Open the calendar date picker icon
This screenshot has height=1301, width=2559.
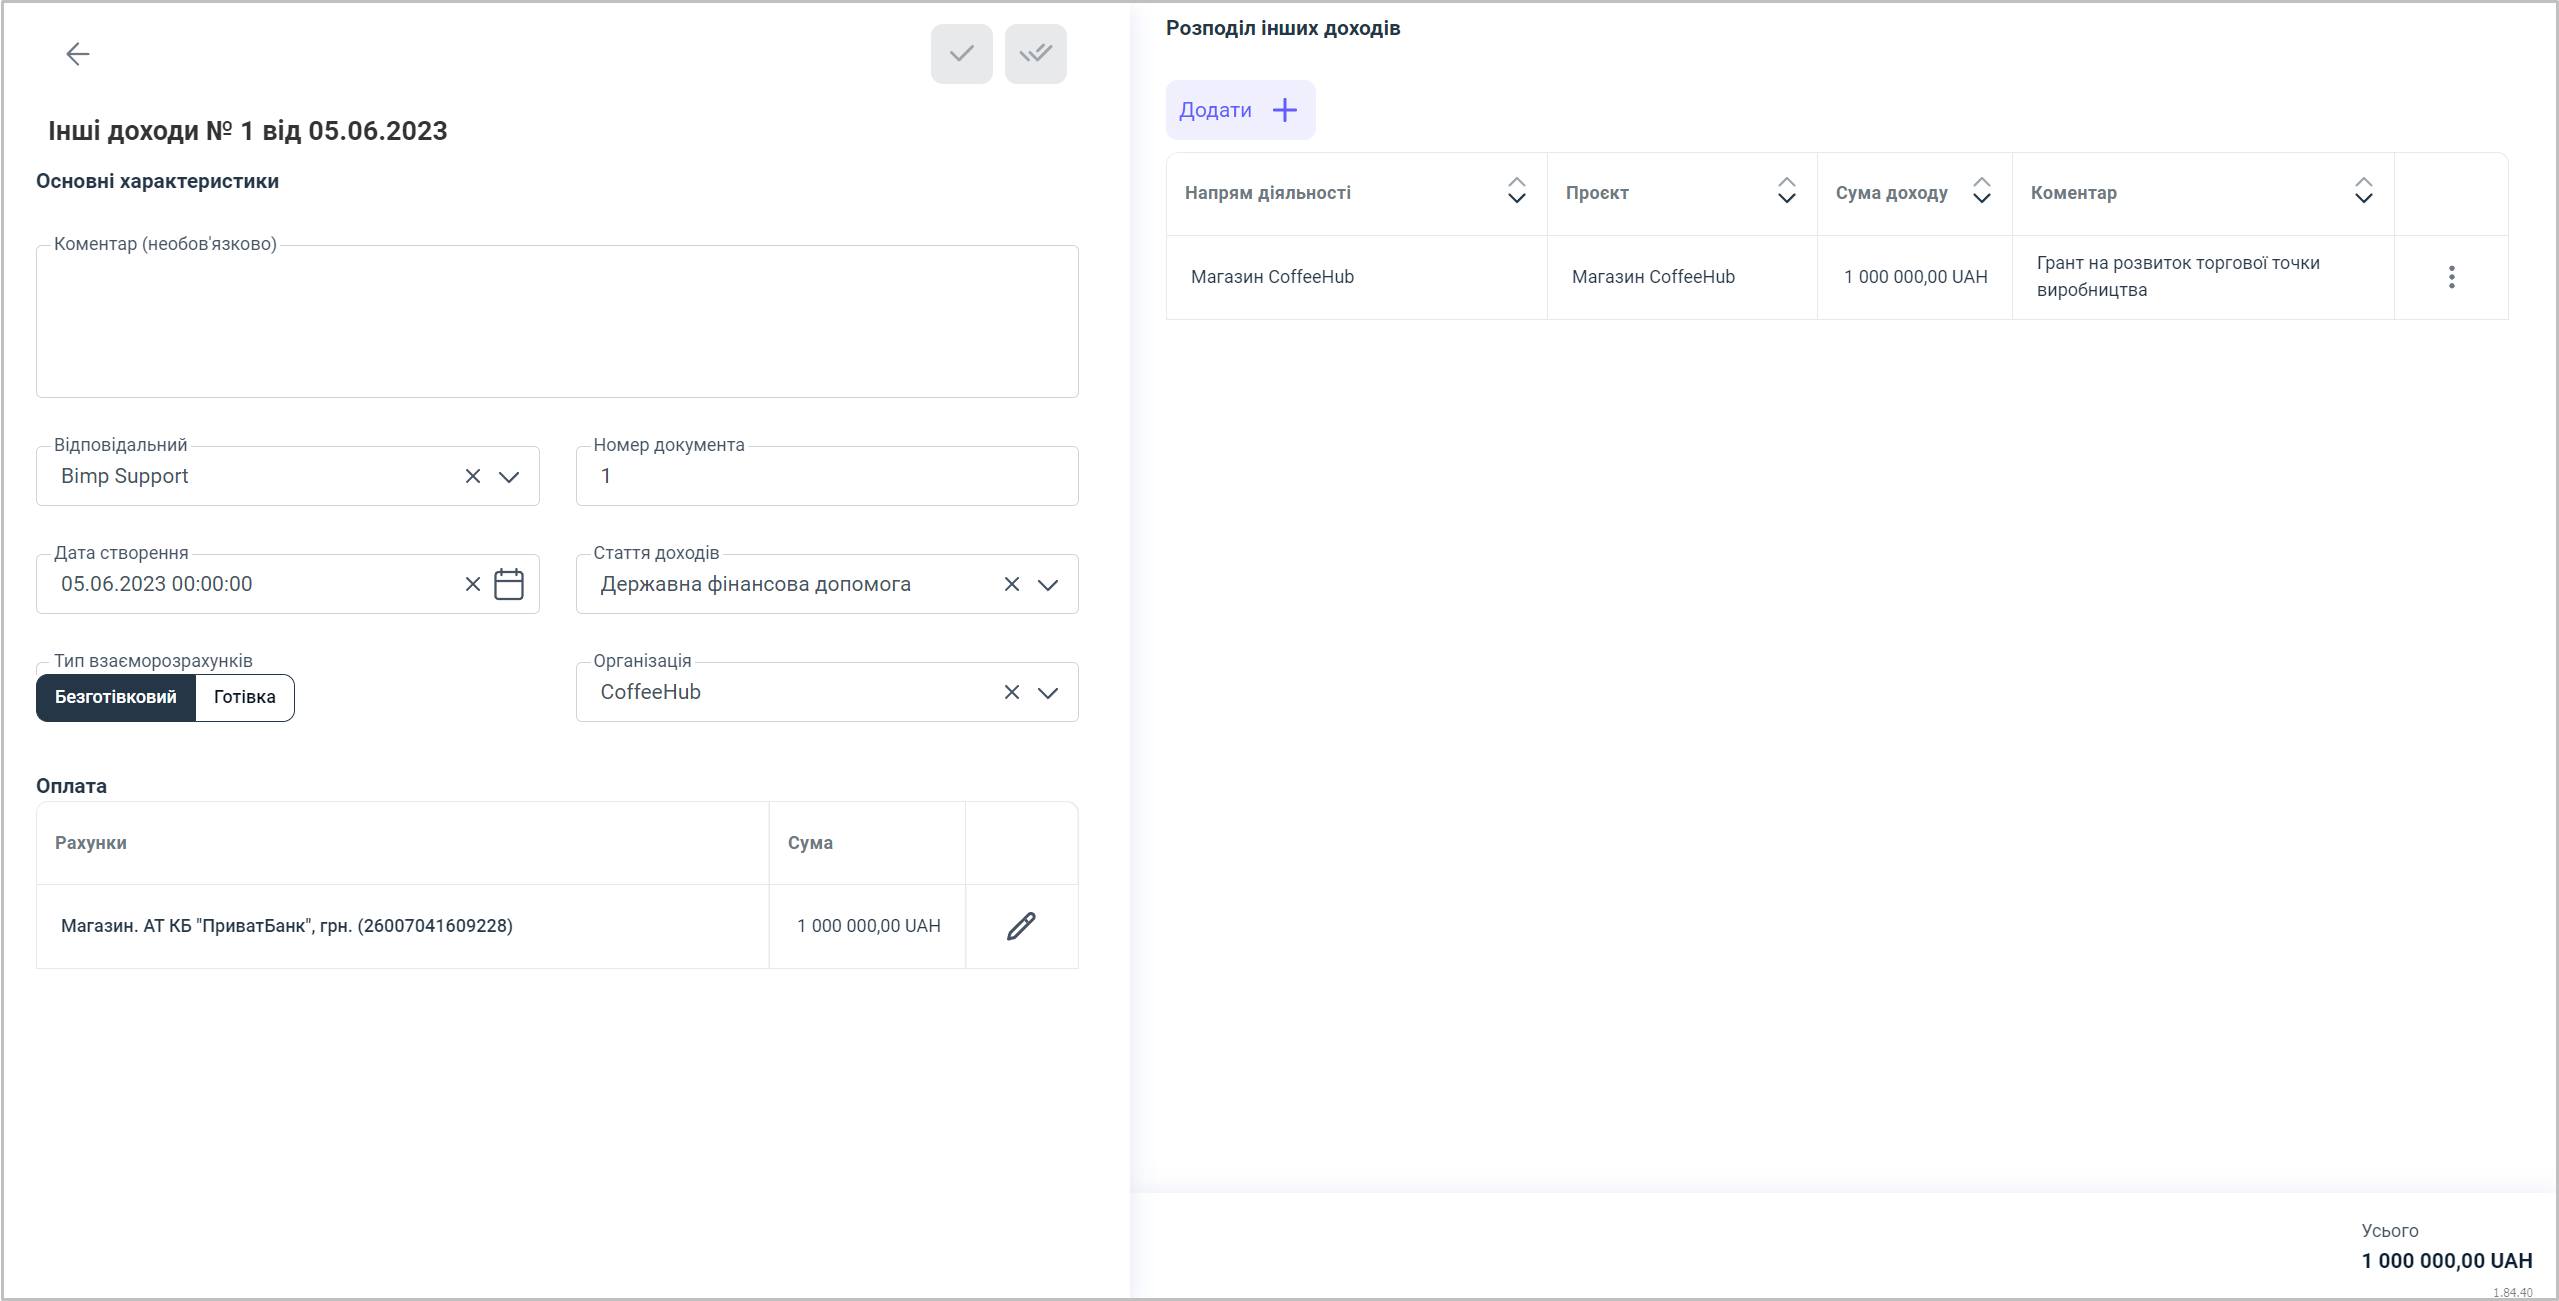(x=509, y=584)
